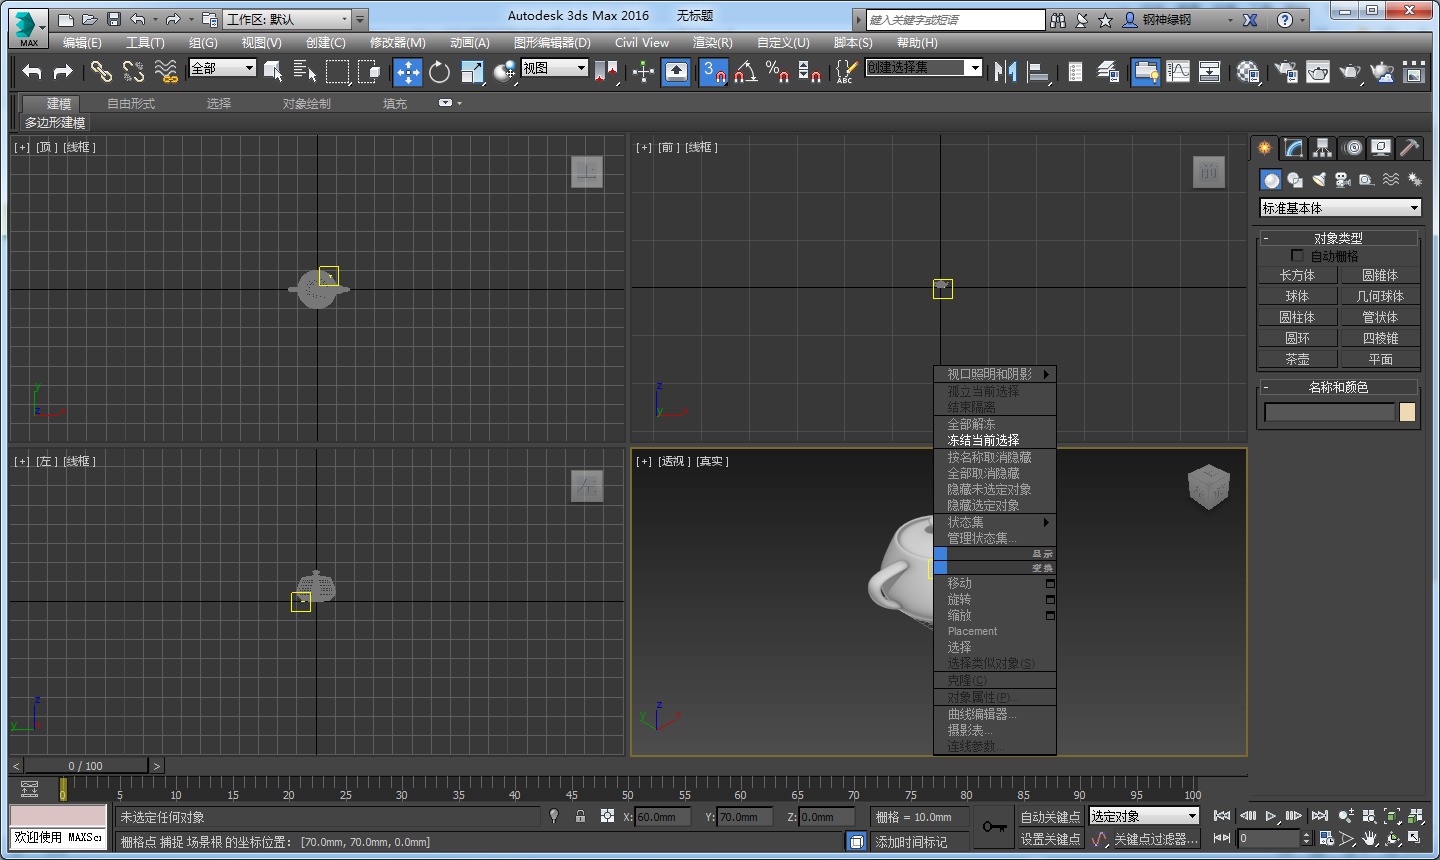Expand 视口照明和阴影 submenu
The height and width of the screenshot is (860, 1440).
[x=995, y=374]
